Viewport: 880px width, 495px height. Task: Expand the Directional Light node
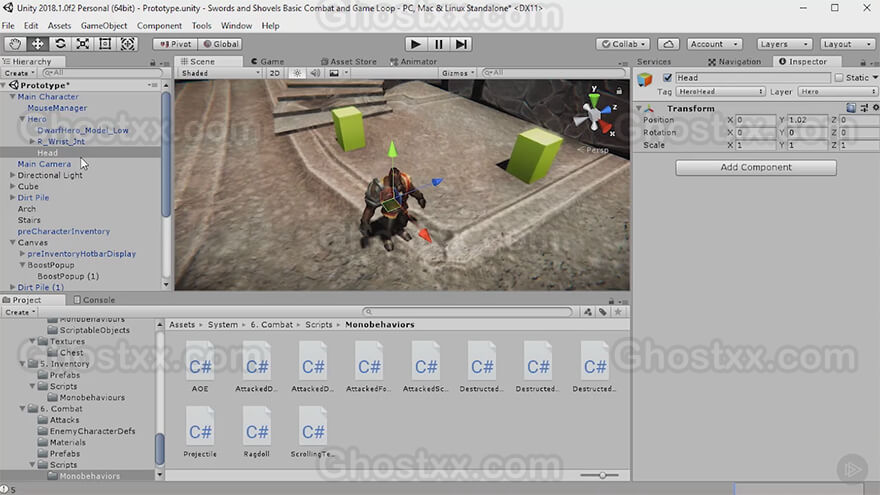12,175
